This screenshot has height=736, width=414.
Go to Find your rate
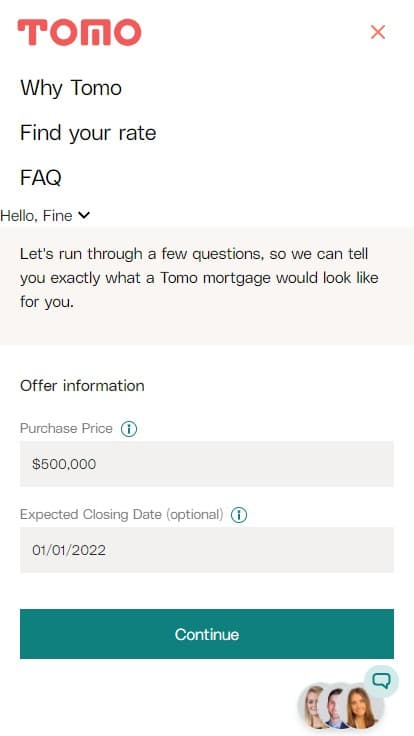point(88,133)
